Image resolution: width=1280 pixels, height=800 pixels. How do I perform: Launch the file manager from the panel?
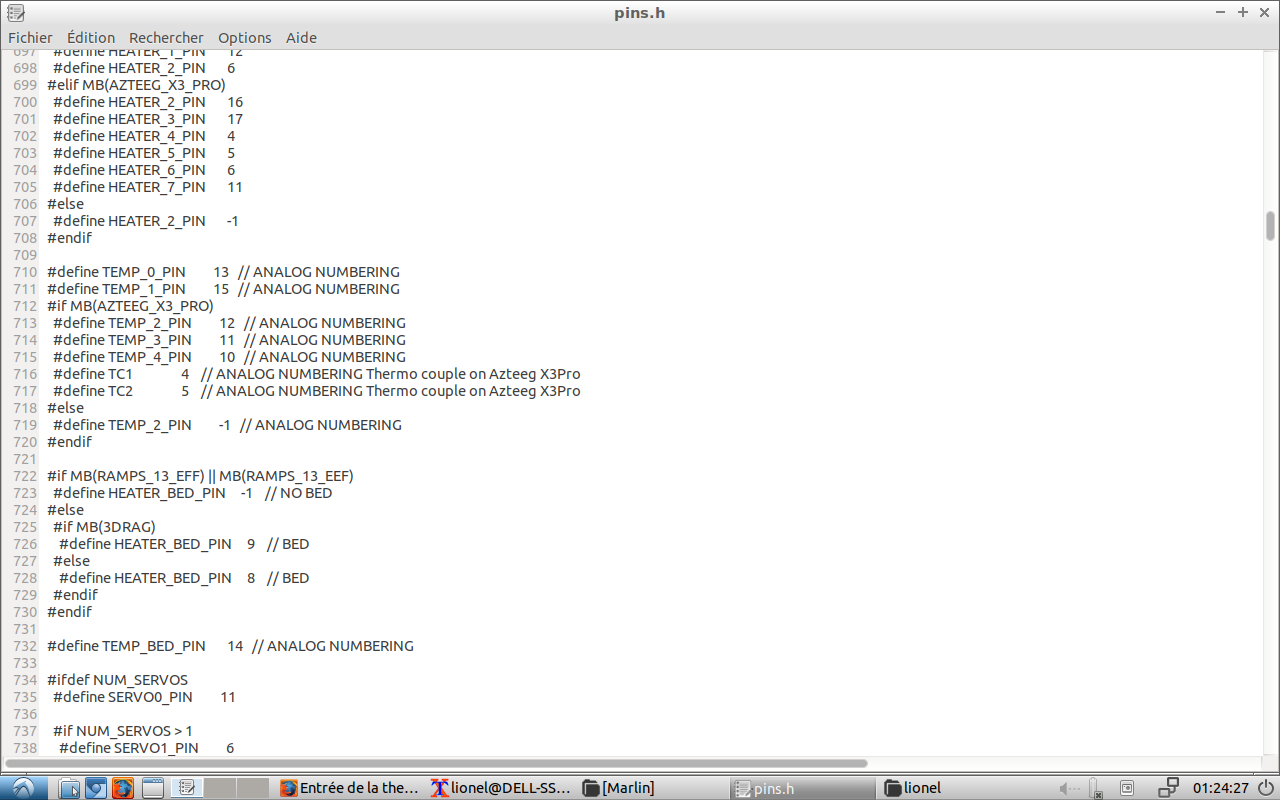click(69, 788)
